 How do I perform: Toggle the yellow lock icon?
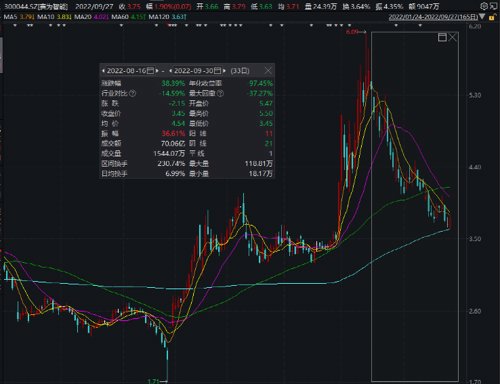[491, 17]
